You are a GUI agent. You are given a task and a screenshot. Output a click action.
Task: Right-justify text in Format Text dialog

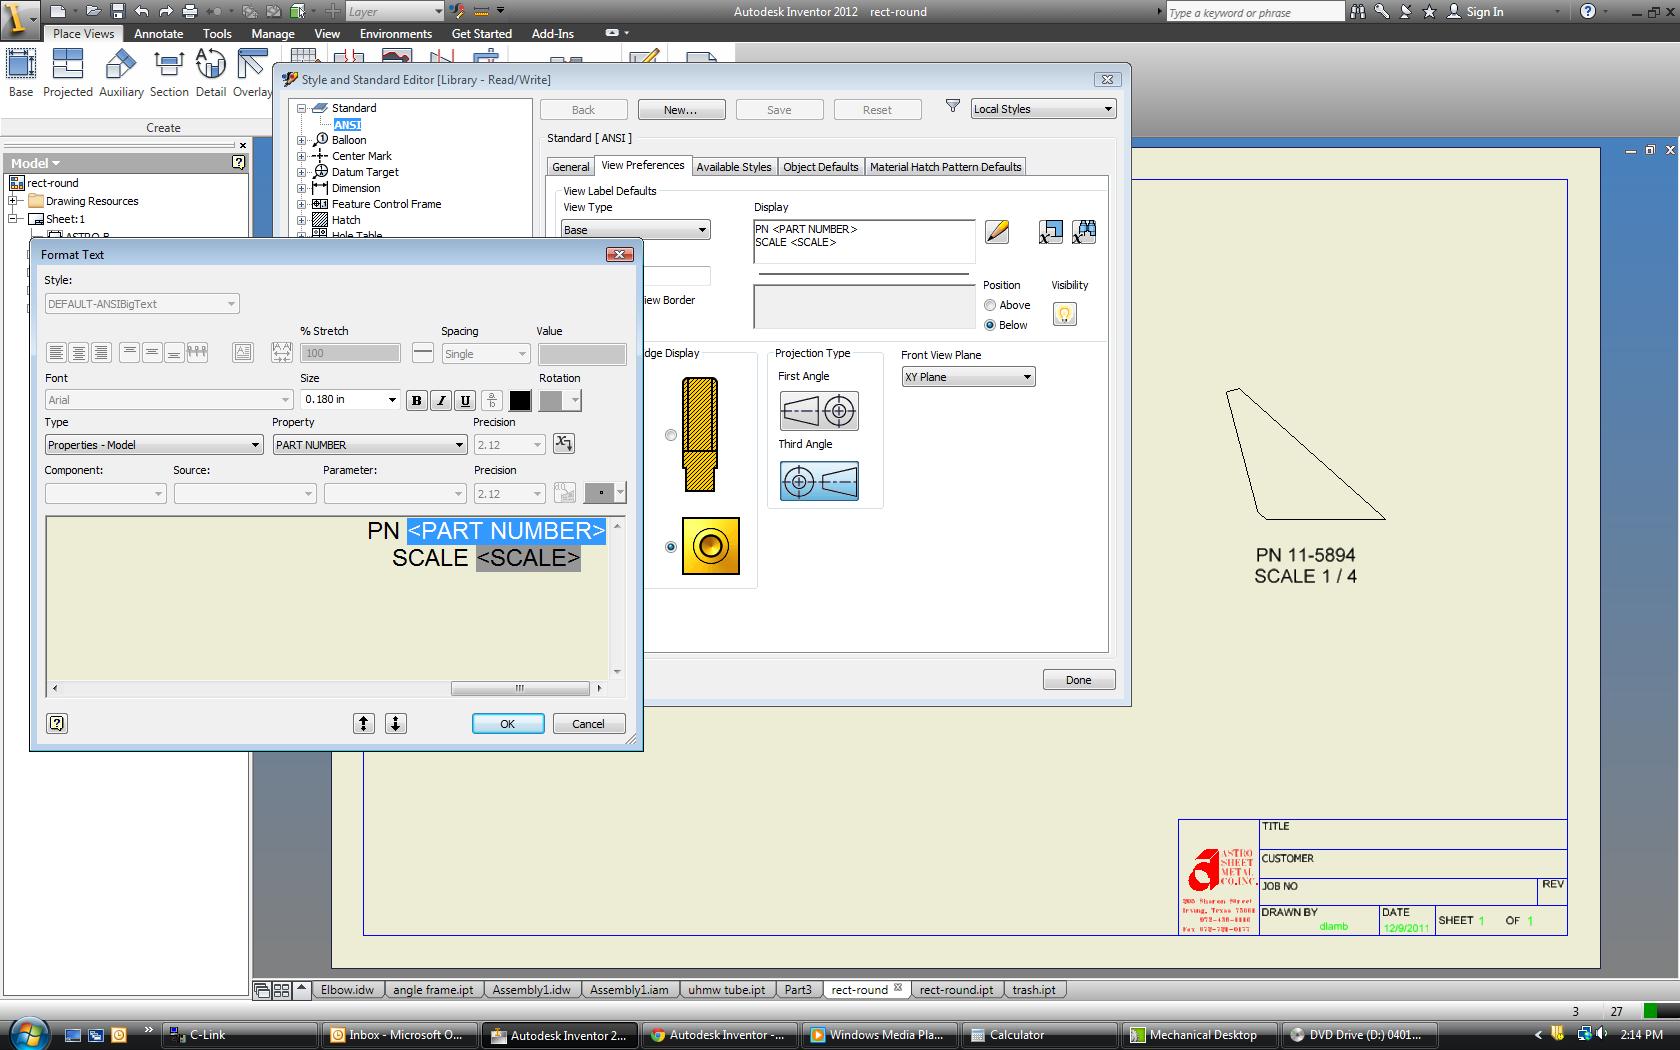click(x=100, y=352)
